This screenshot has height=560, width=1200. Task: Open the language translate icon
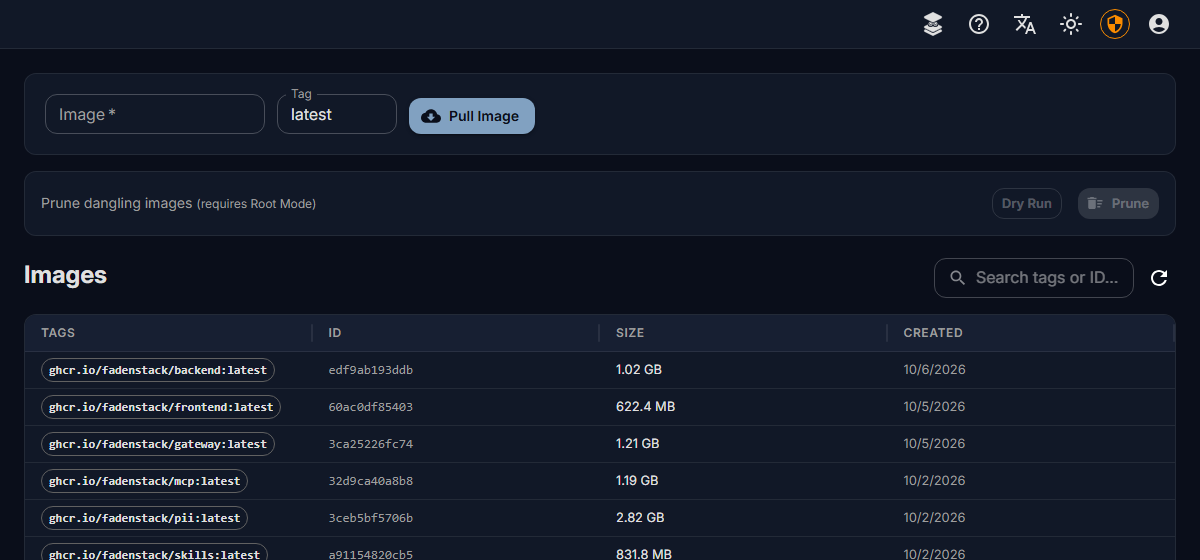tap(1025, 24)
